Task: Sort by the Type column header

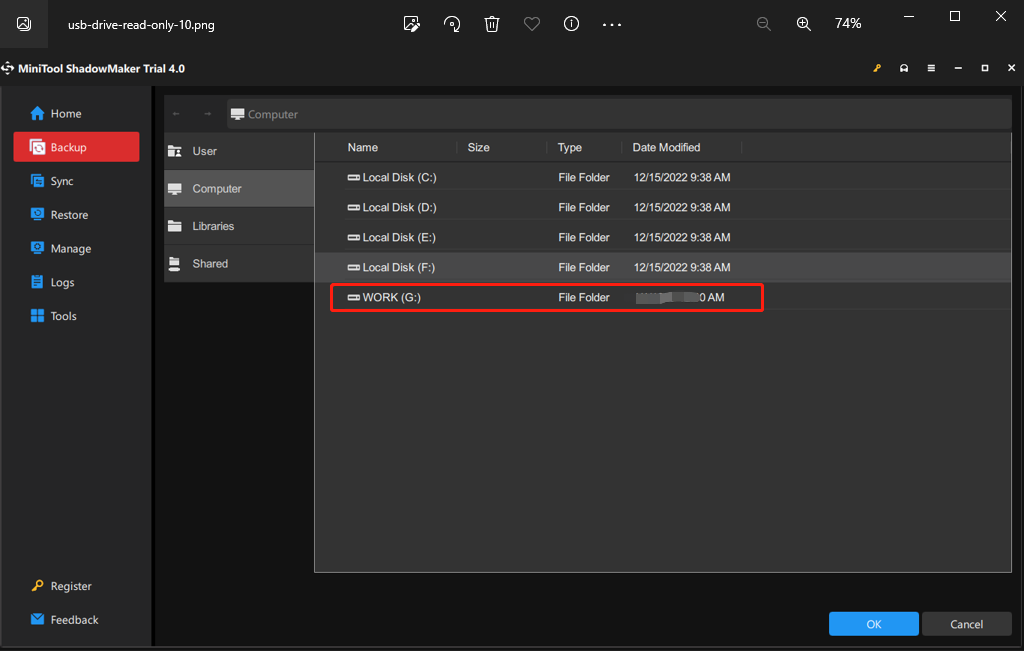Action: 569,148
